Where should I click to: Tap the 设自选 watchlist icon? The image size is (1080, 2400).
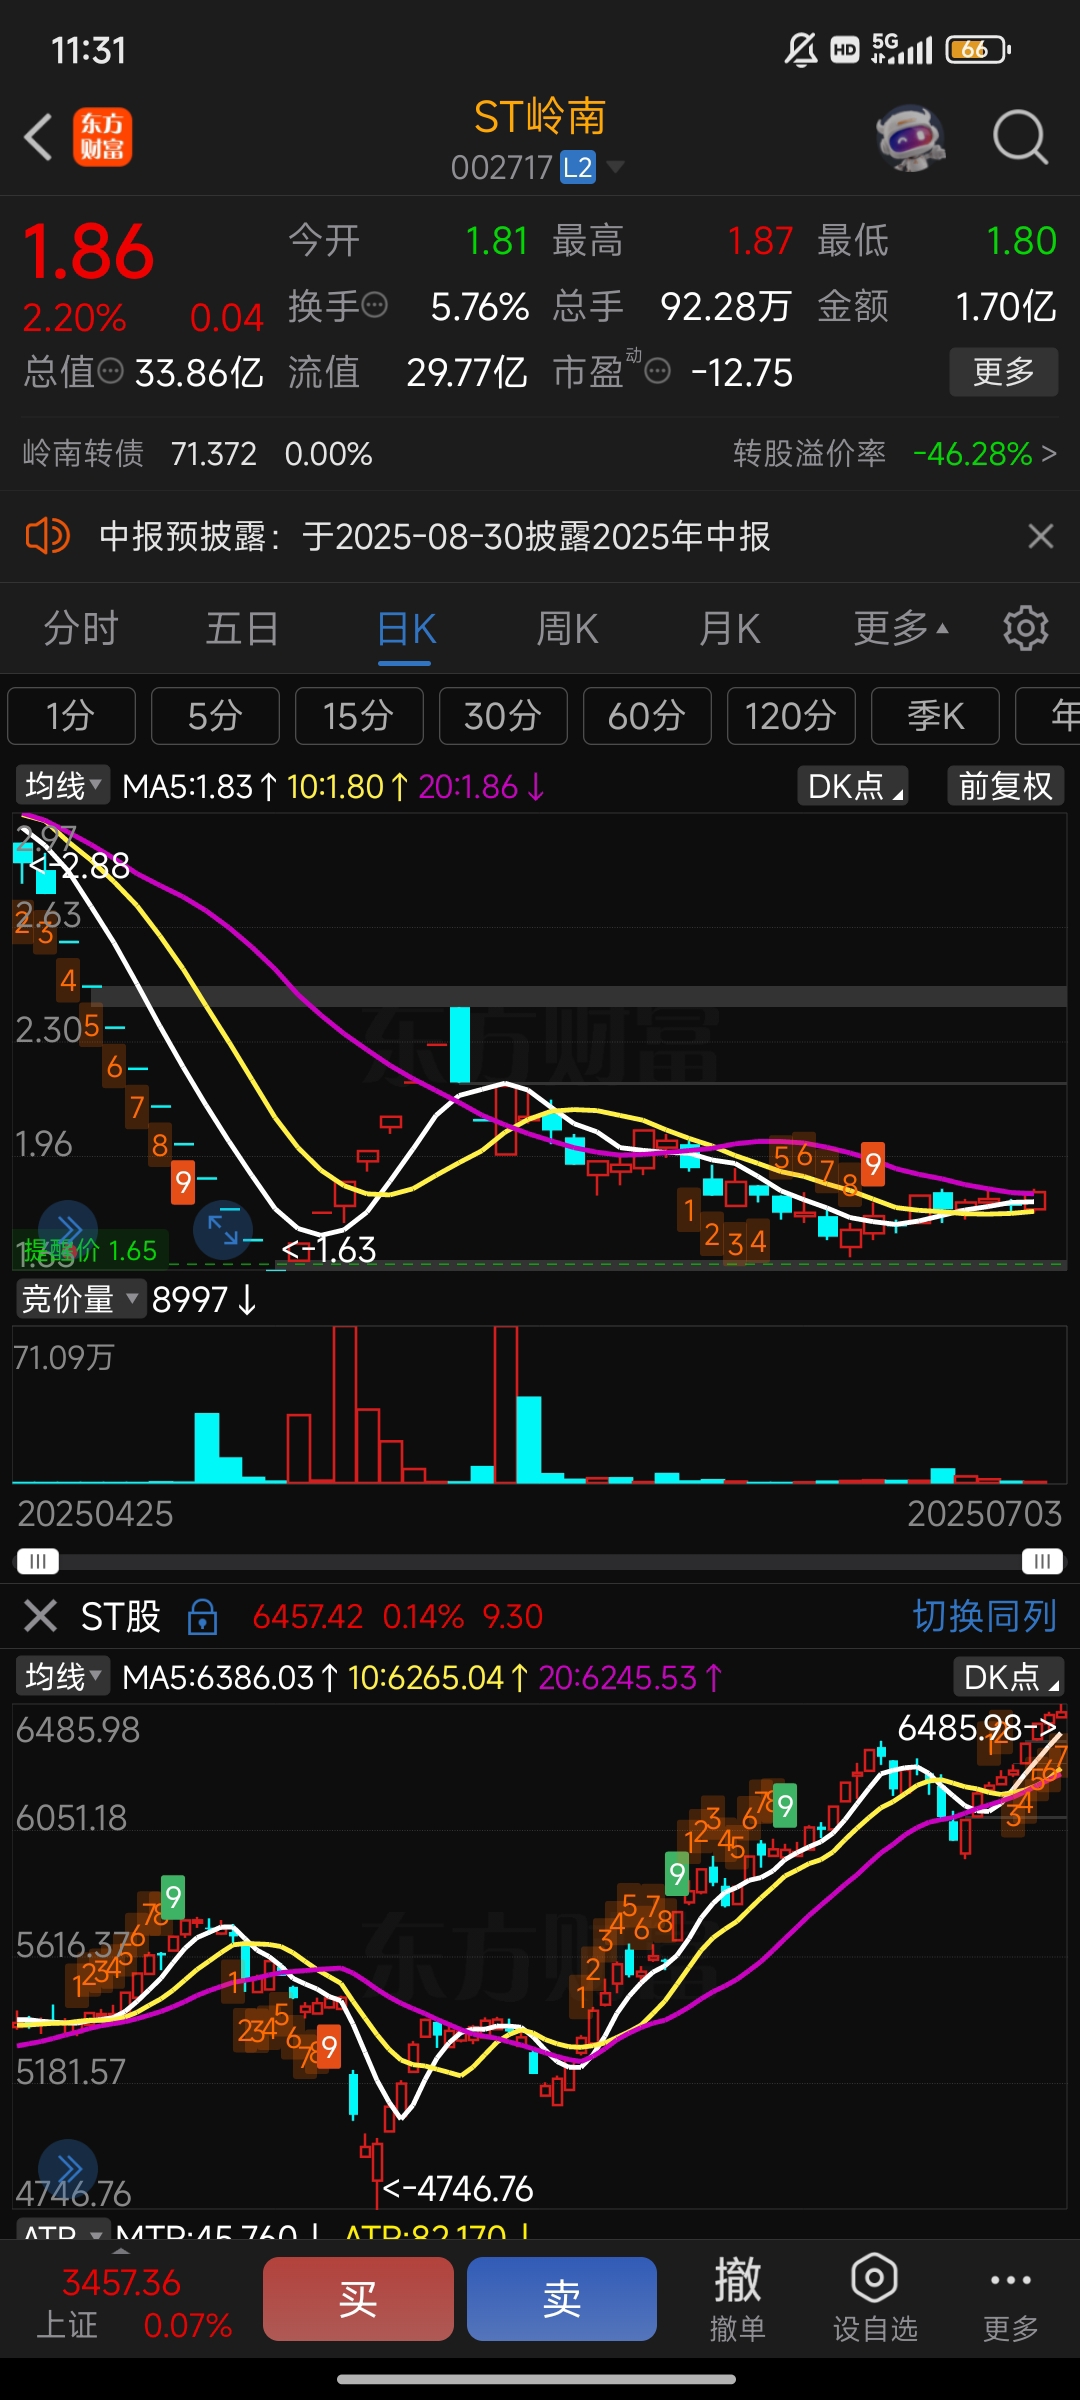[875, 2299]
